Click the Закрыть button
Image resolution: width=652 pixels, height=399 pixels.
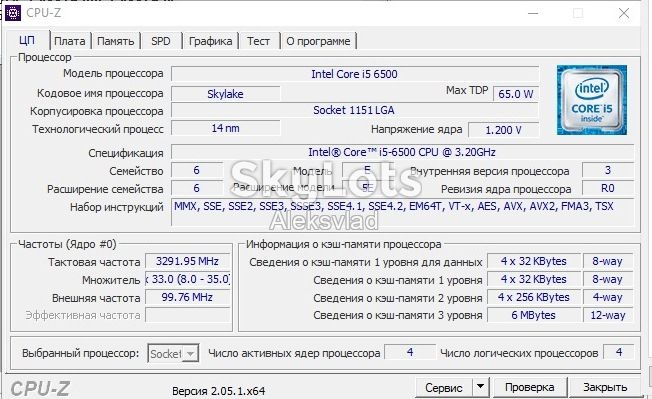click(x=605, y=387)
